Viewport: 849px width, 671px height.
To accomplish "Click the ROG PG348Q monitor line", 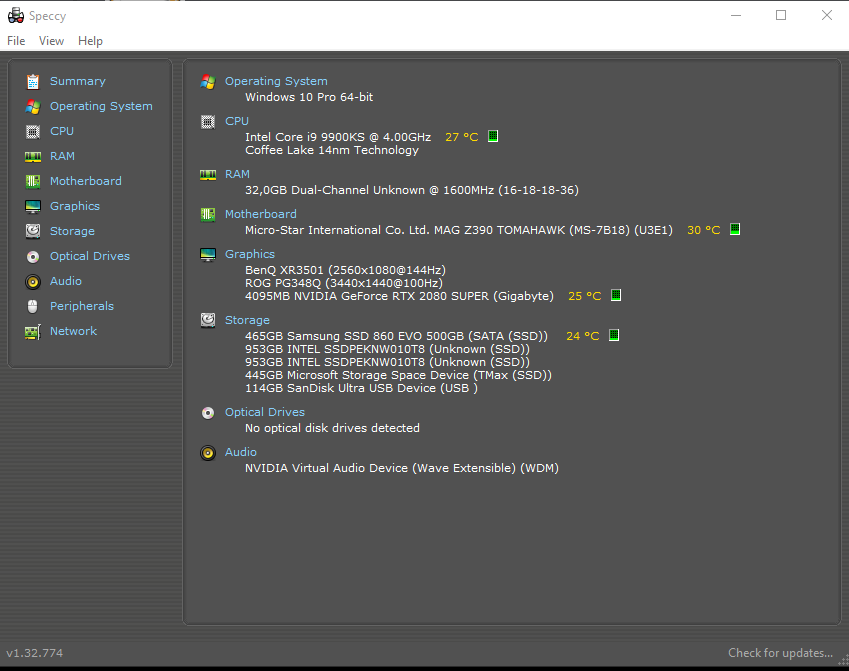I will (x=344, y=283).
